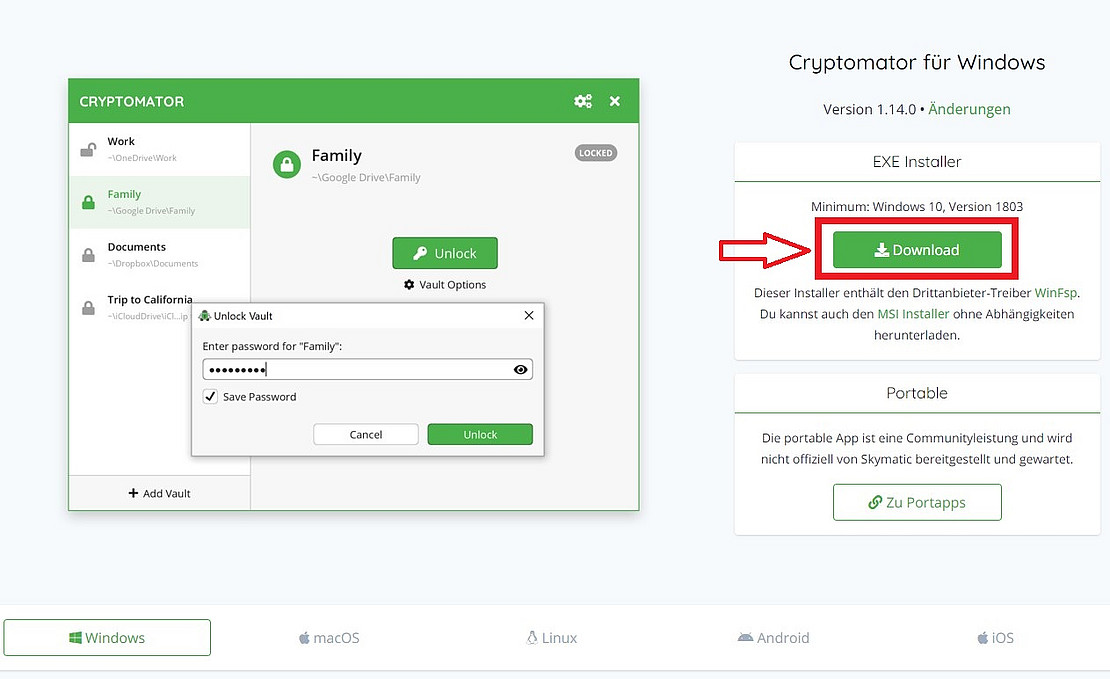Open Vault Options for the Family vault
The image size is (1110, 679).
[x=444, y=285]
